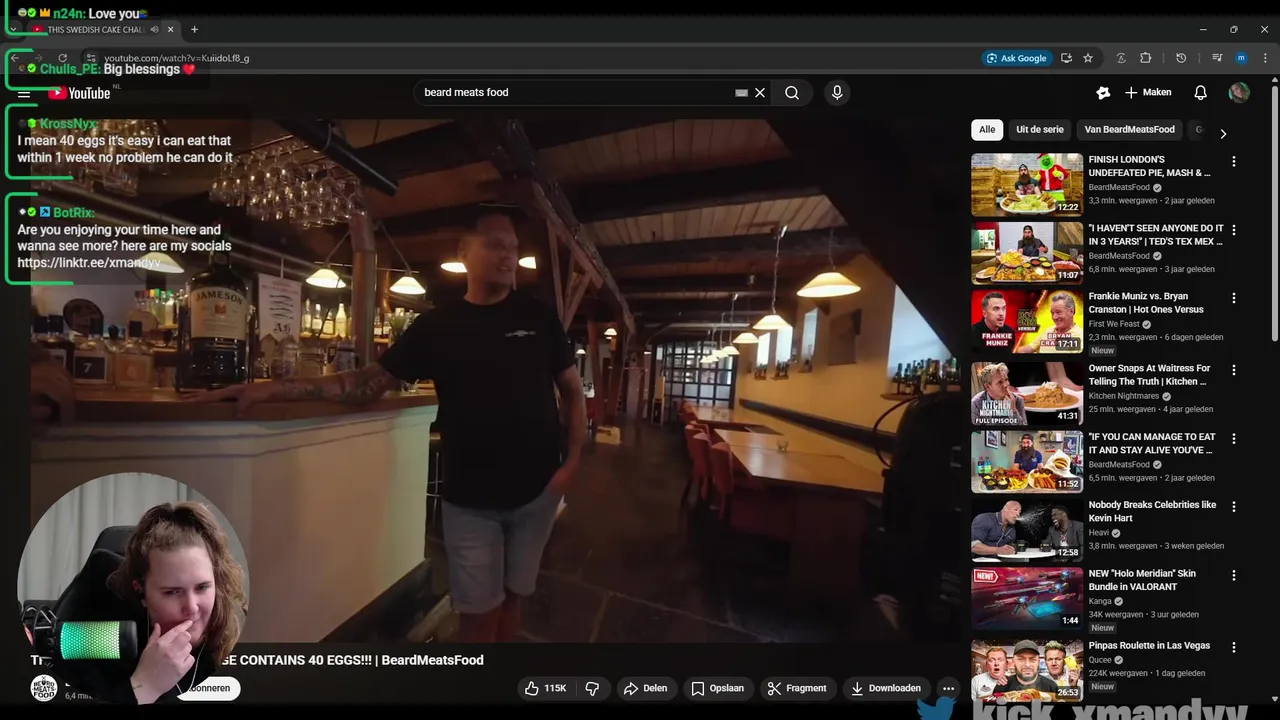Open options for Pinpas Roulette video

point(1233,647)
